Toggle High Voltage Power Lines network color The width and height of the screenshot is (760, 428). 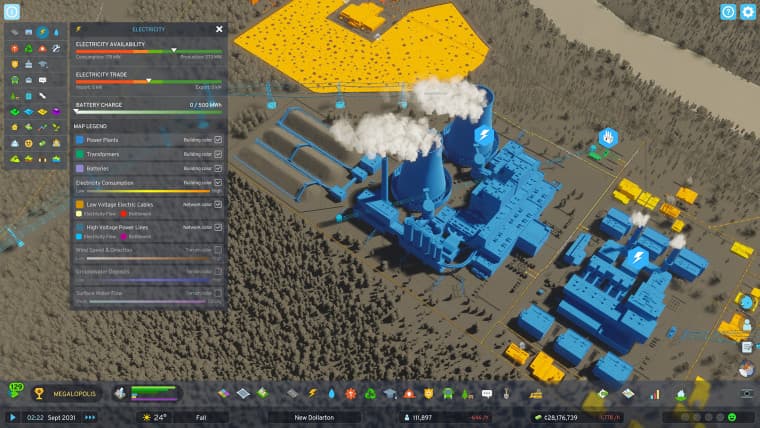coord(218,227)
